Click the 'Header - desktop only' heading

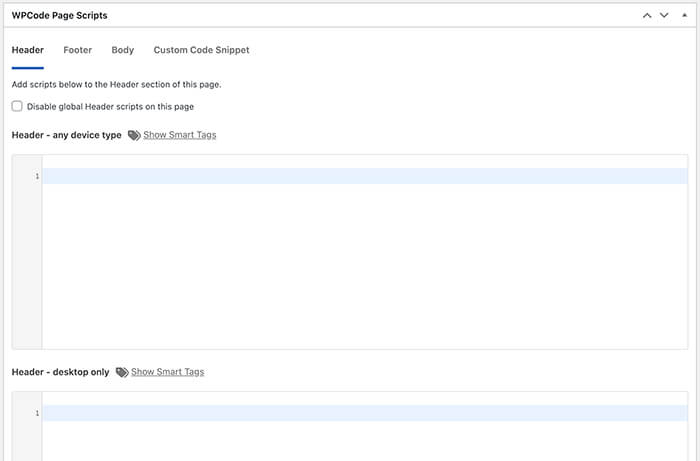(60, 372)
